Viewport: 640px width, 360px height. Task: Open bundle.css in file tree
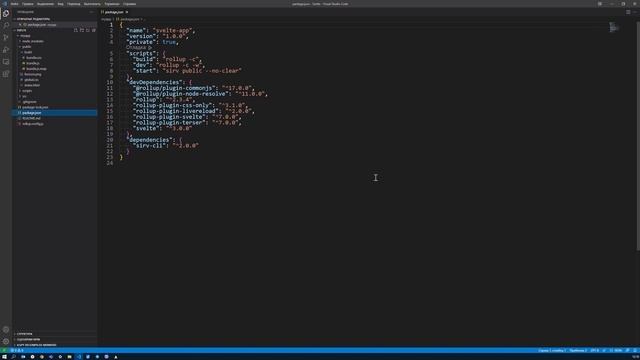click(33, 58)
